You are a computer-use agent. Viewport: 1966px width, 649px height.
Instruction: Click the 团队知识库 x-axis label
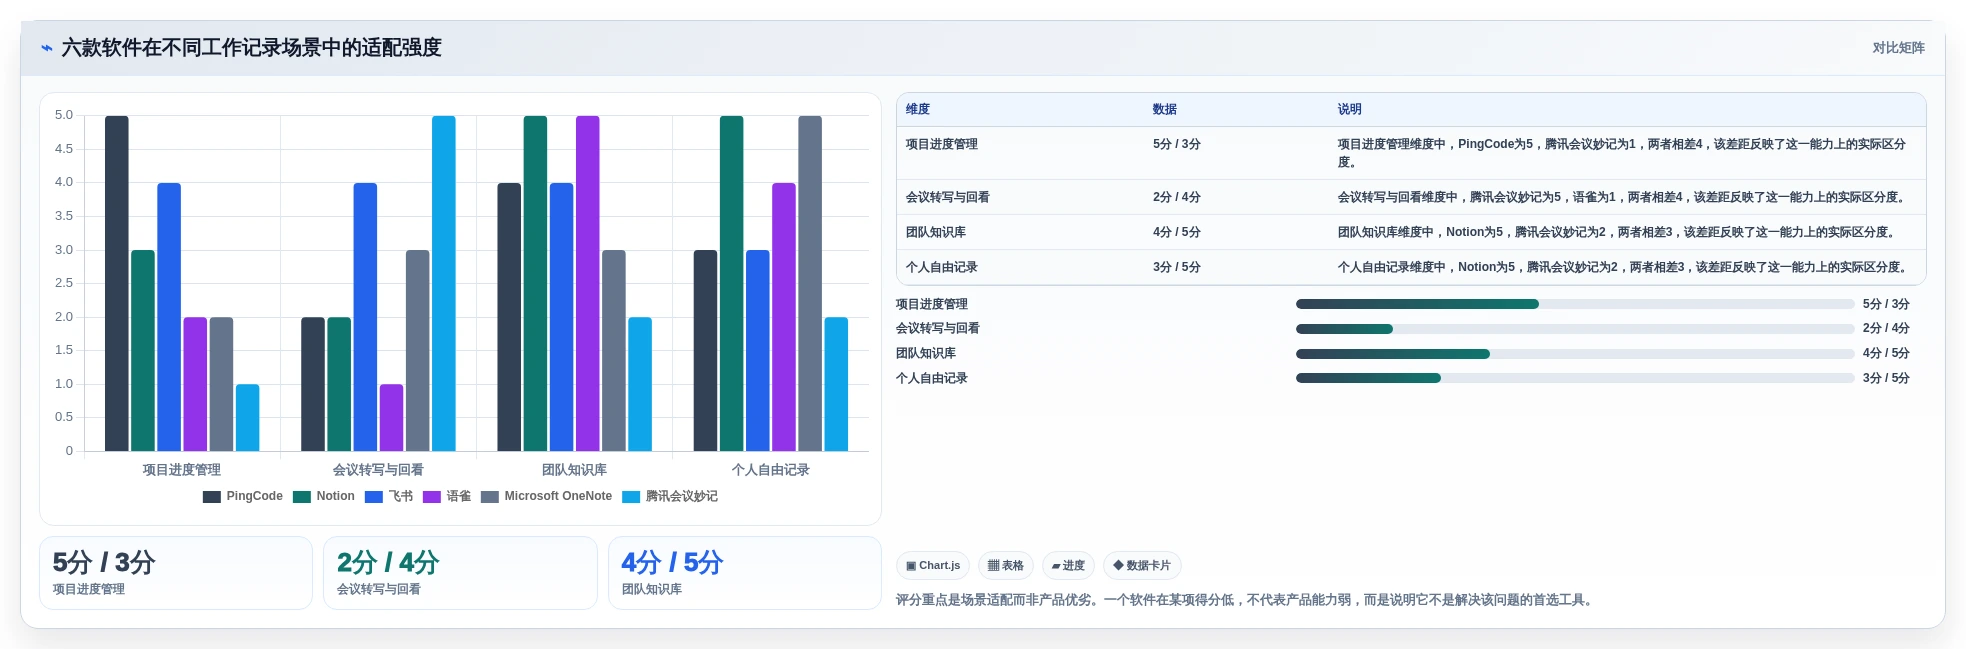(574, 470)
